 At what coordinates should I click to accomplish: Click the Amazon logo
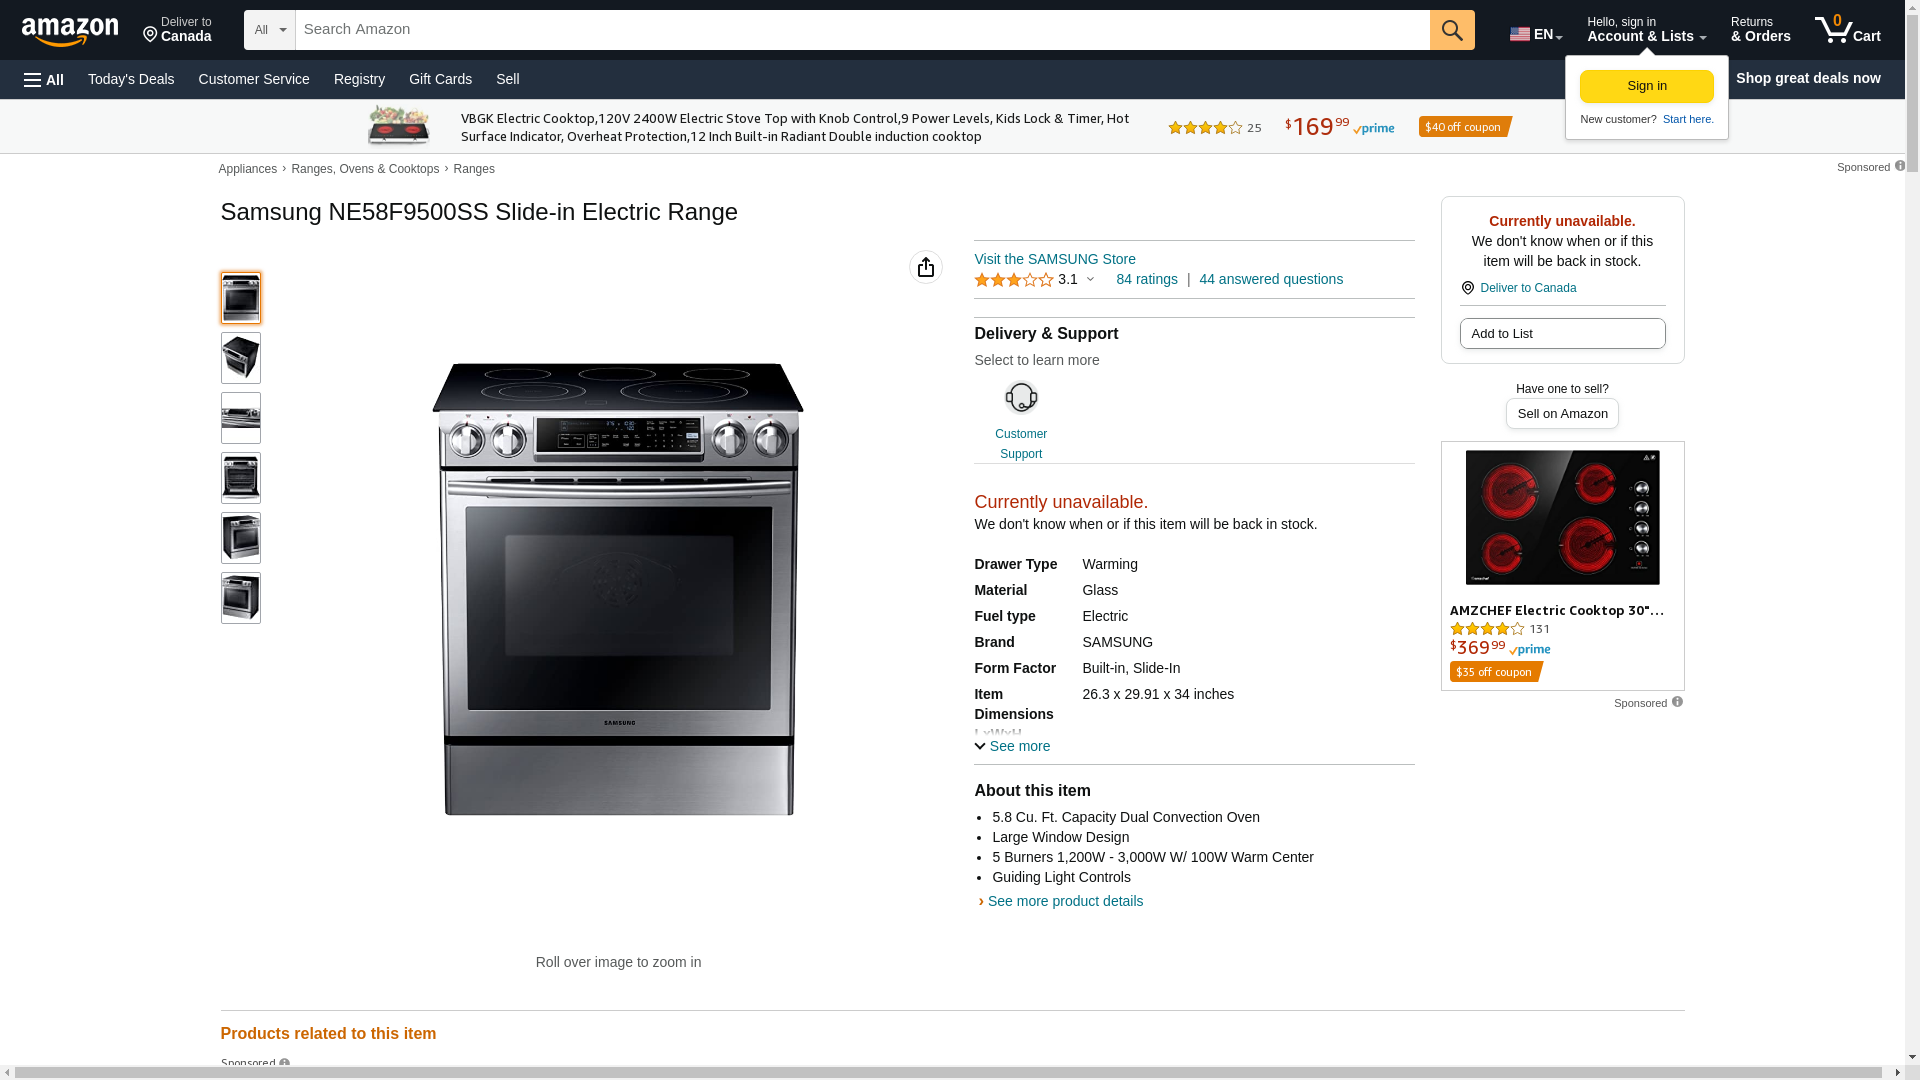[x=70, y=32]
